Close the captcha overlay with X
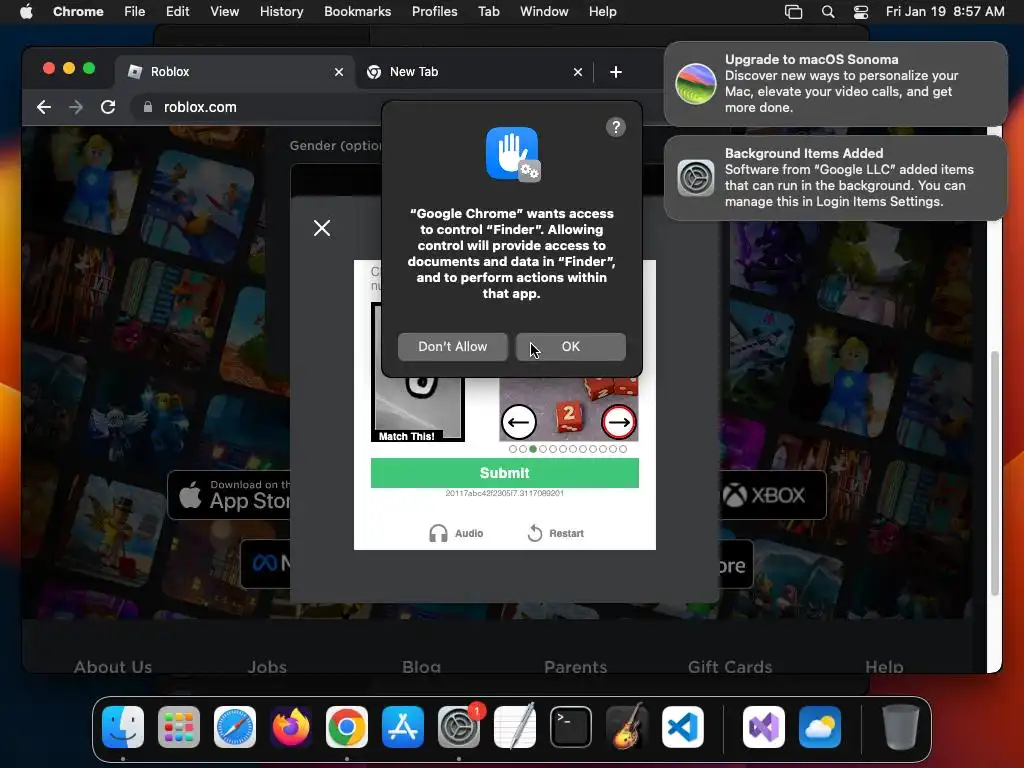The width and height of the screenshot is (1024, 768). (322, 228)
